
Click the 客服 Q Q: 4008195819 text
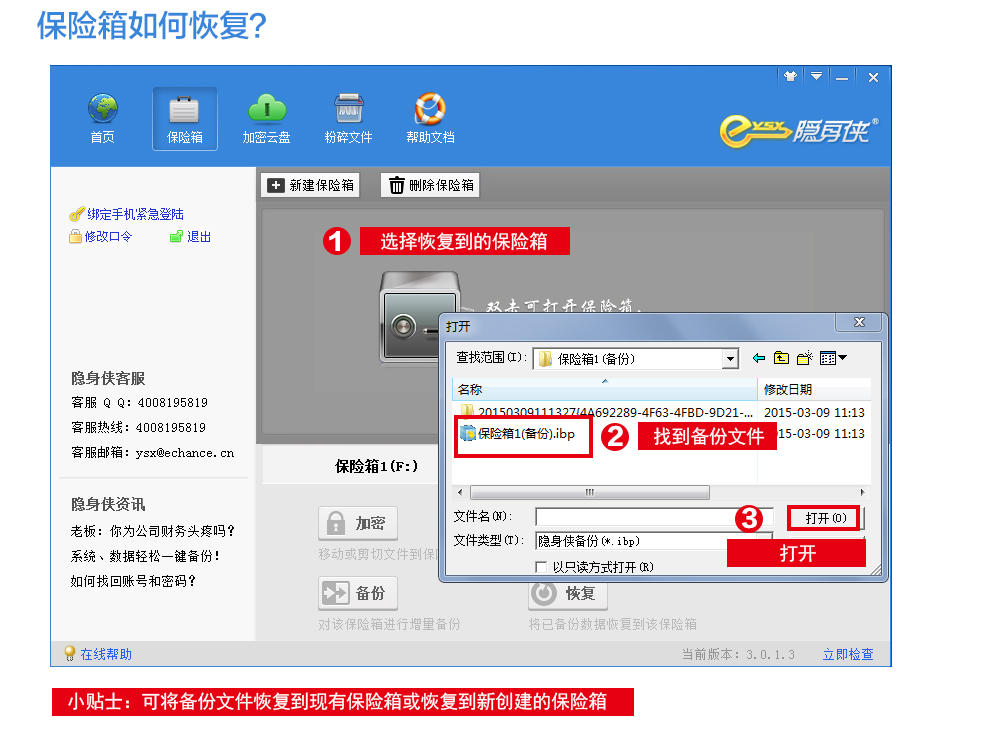click(140, 403)
